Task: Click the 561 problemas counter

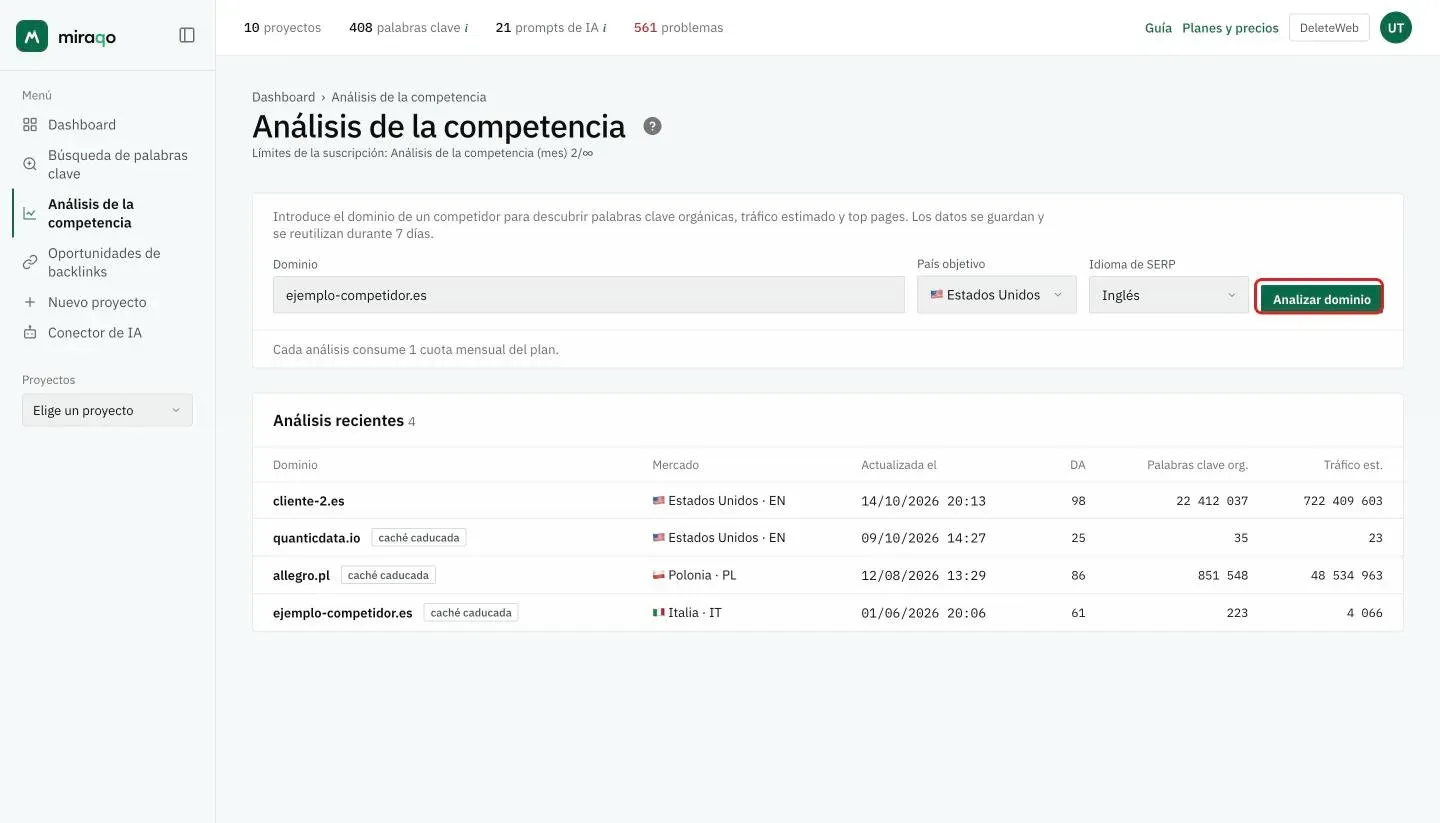Action: [678, 28]
